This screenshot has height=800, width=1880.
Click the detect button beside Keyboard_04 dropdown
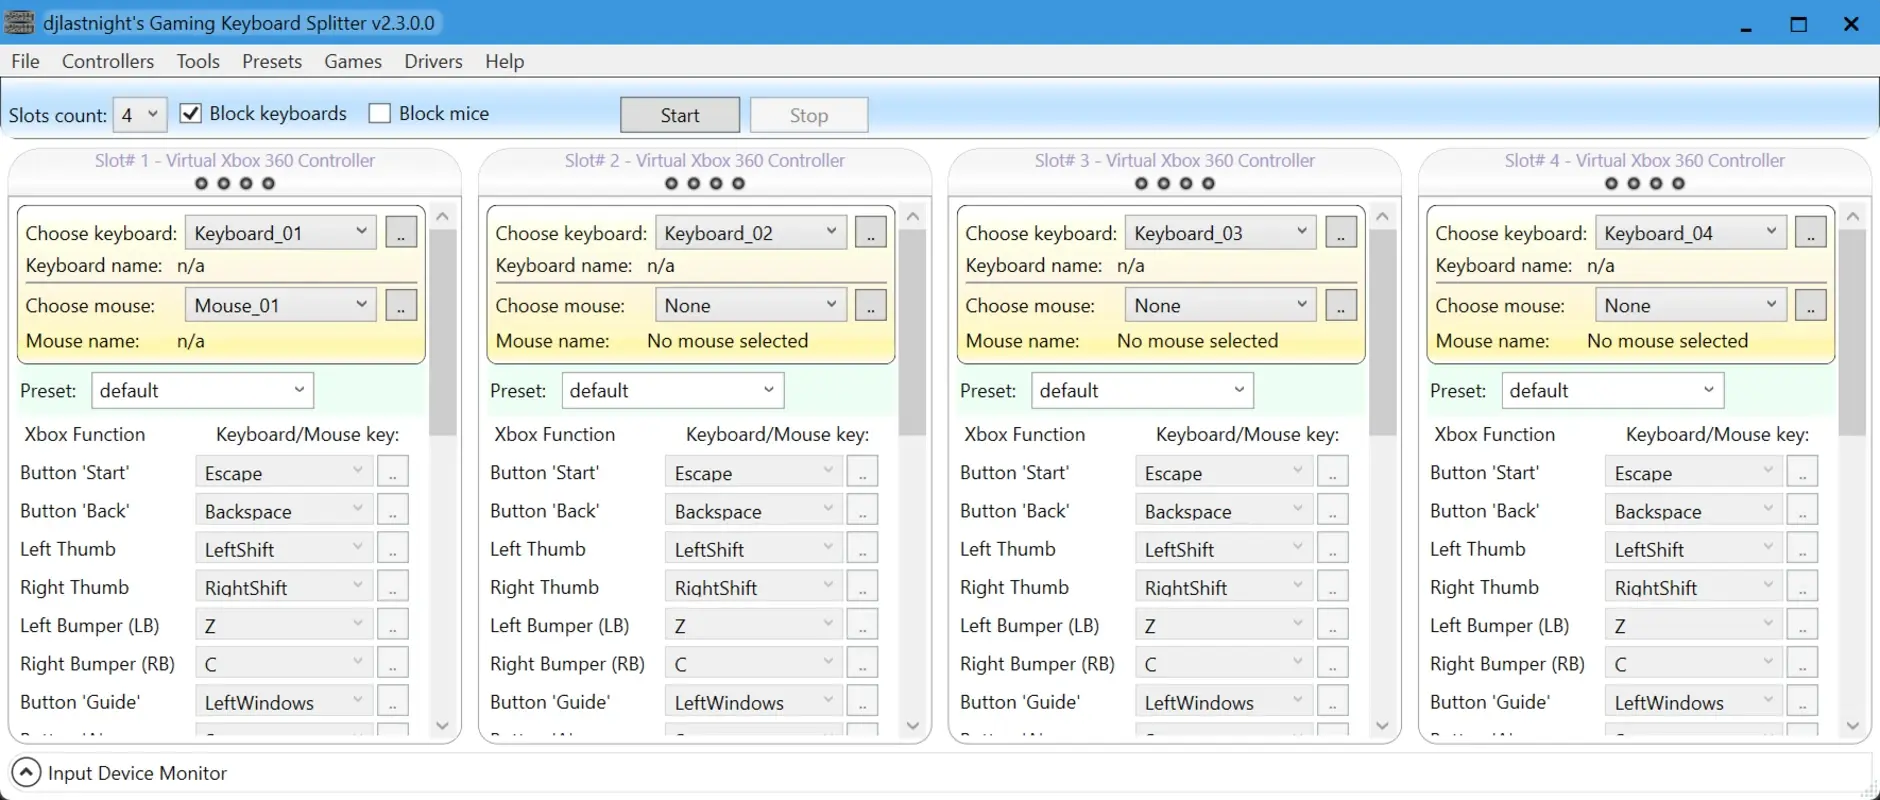1810,233
